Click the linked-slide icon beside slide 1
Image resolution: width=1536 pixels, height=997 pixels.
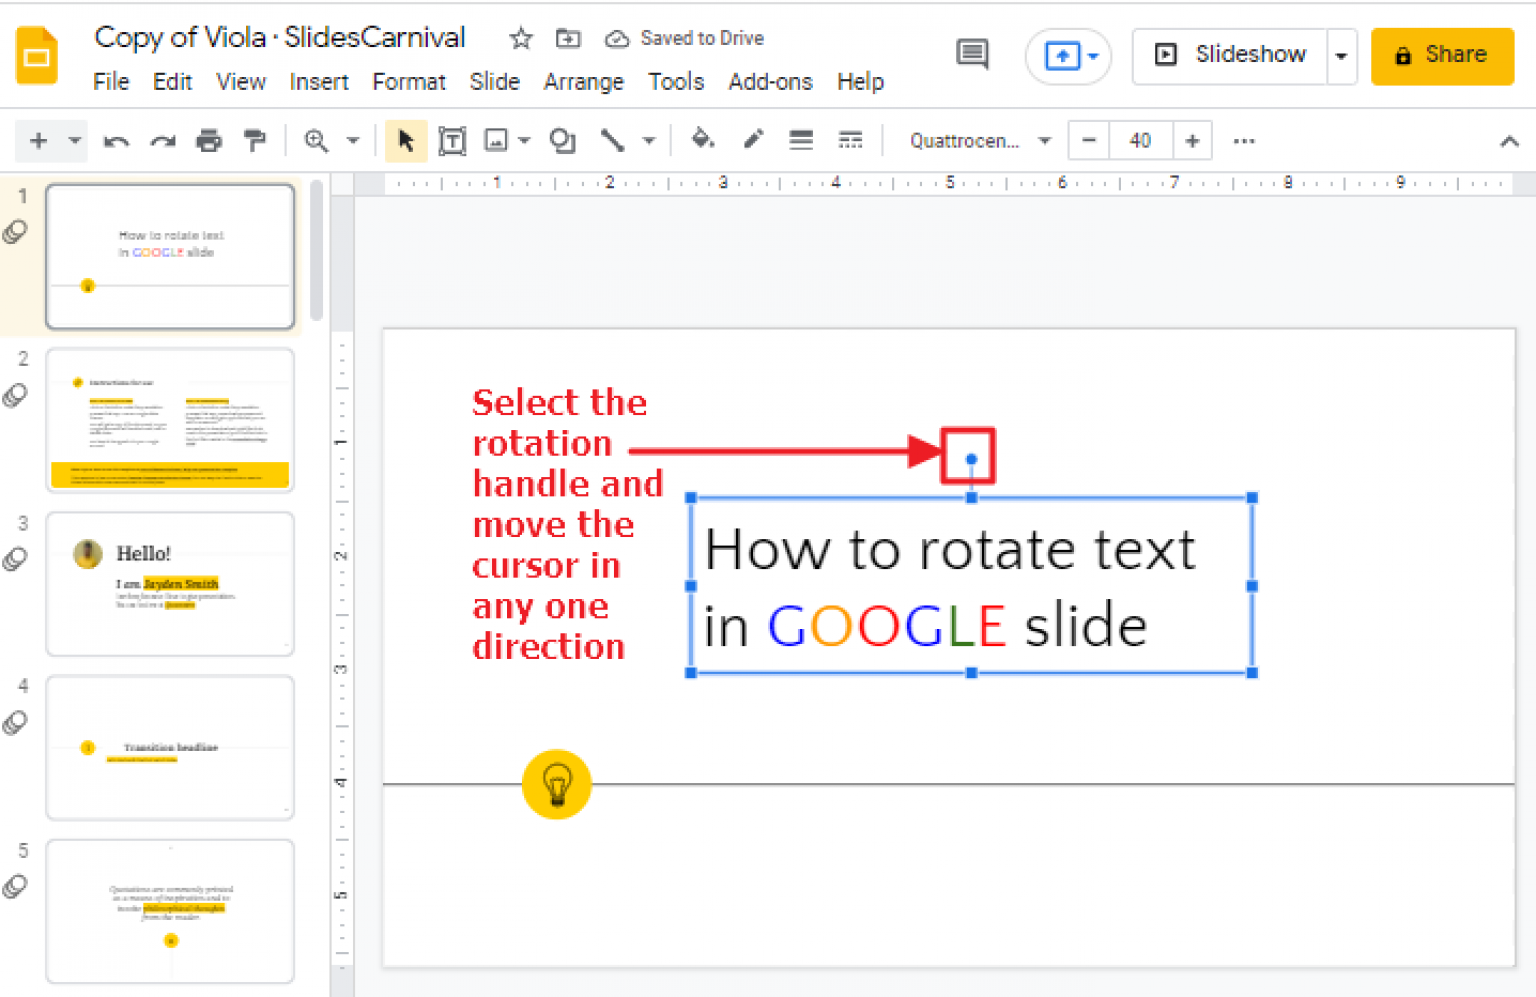(x=15, y=232)
